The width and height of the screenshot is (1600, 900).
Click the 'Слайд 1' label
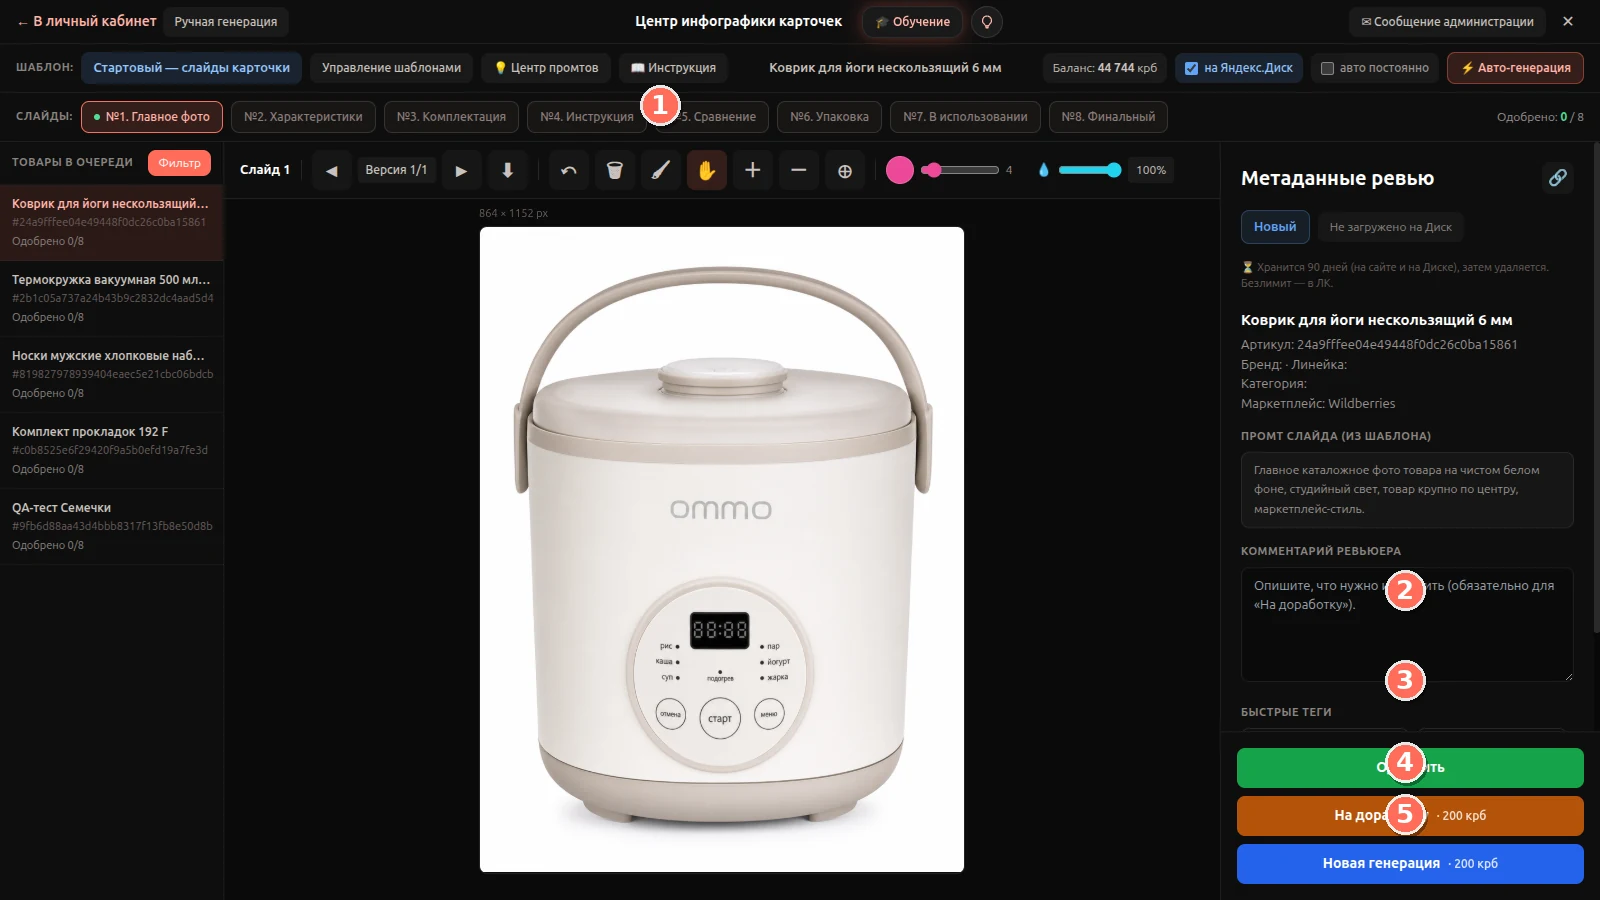click(x=265, y=170)
